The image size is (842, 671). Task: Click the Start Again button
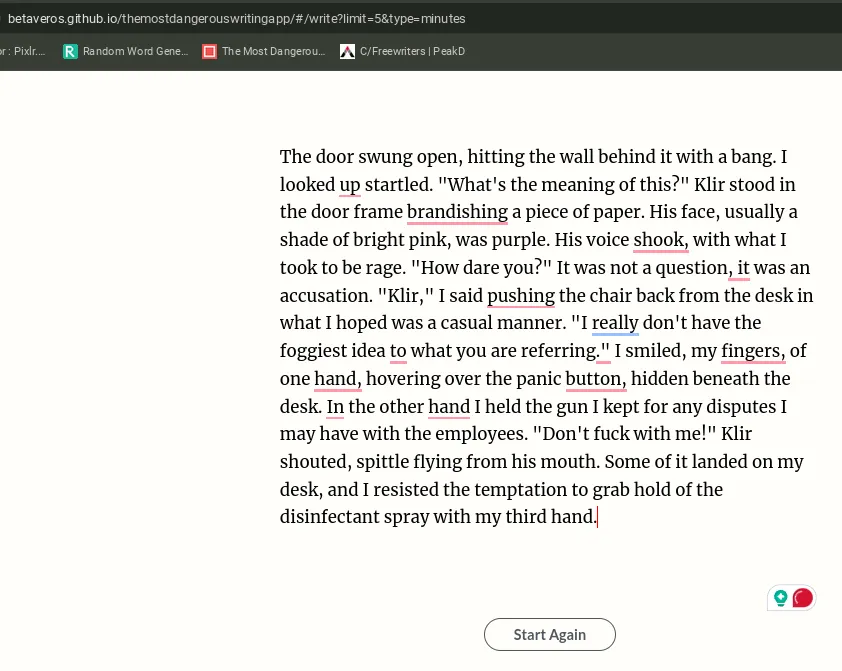click(549, 634)
